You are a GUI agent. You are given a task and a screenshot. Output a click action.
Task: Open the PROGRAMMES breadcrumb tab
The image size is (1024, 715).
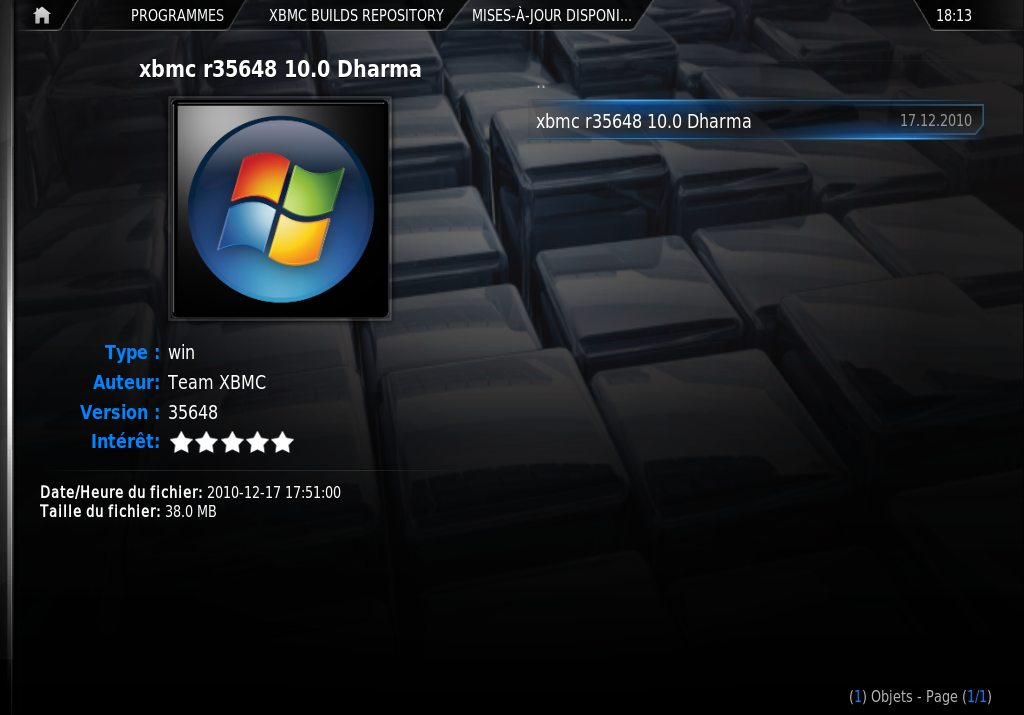pos(177,16)
